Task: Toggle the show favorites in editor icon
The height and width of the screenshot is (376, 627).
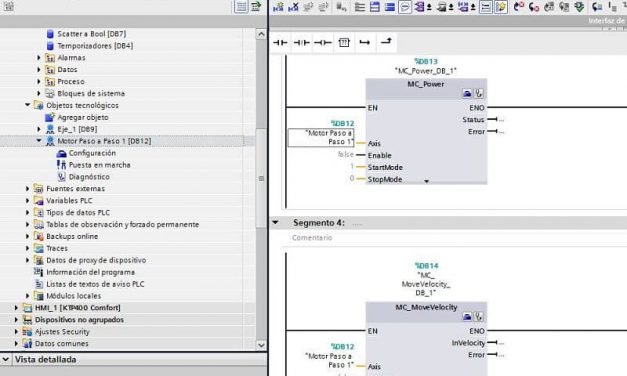Action: 501,6
